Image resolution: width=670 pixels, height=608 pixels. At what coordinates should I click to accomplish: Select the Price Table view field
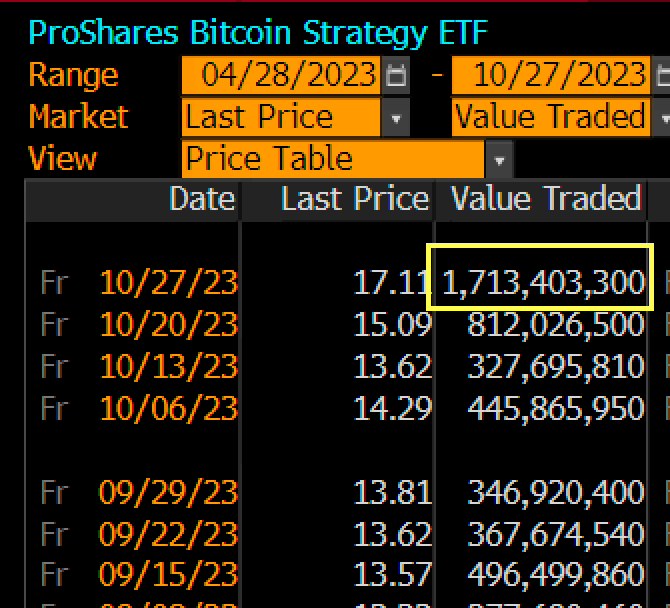333,160
